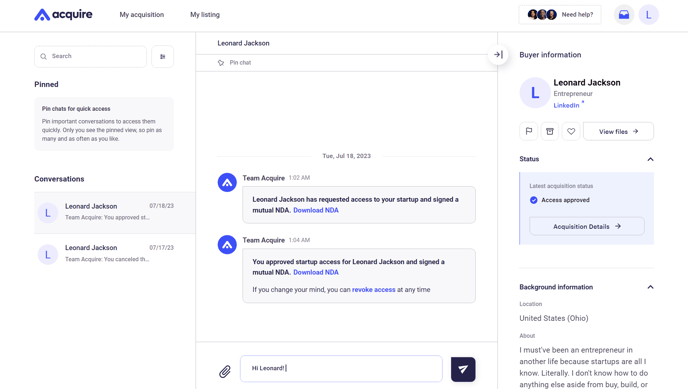Screen dimensions: 688x389
Task: Click the Pinned heading
Action: pos(46,84)
